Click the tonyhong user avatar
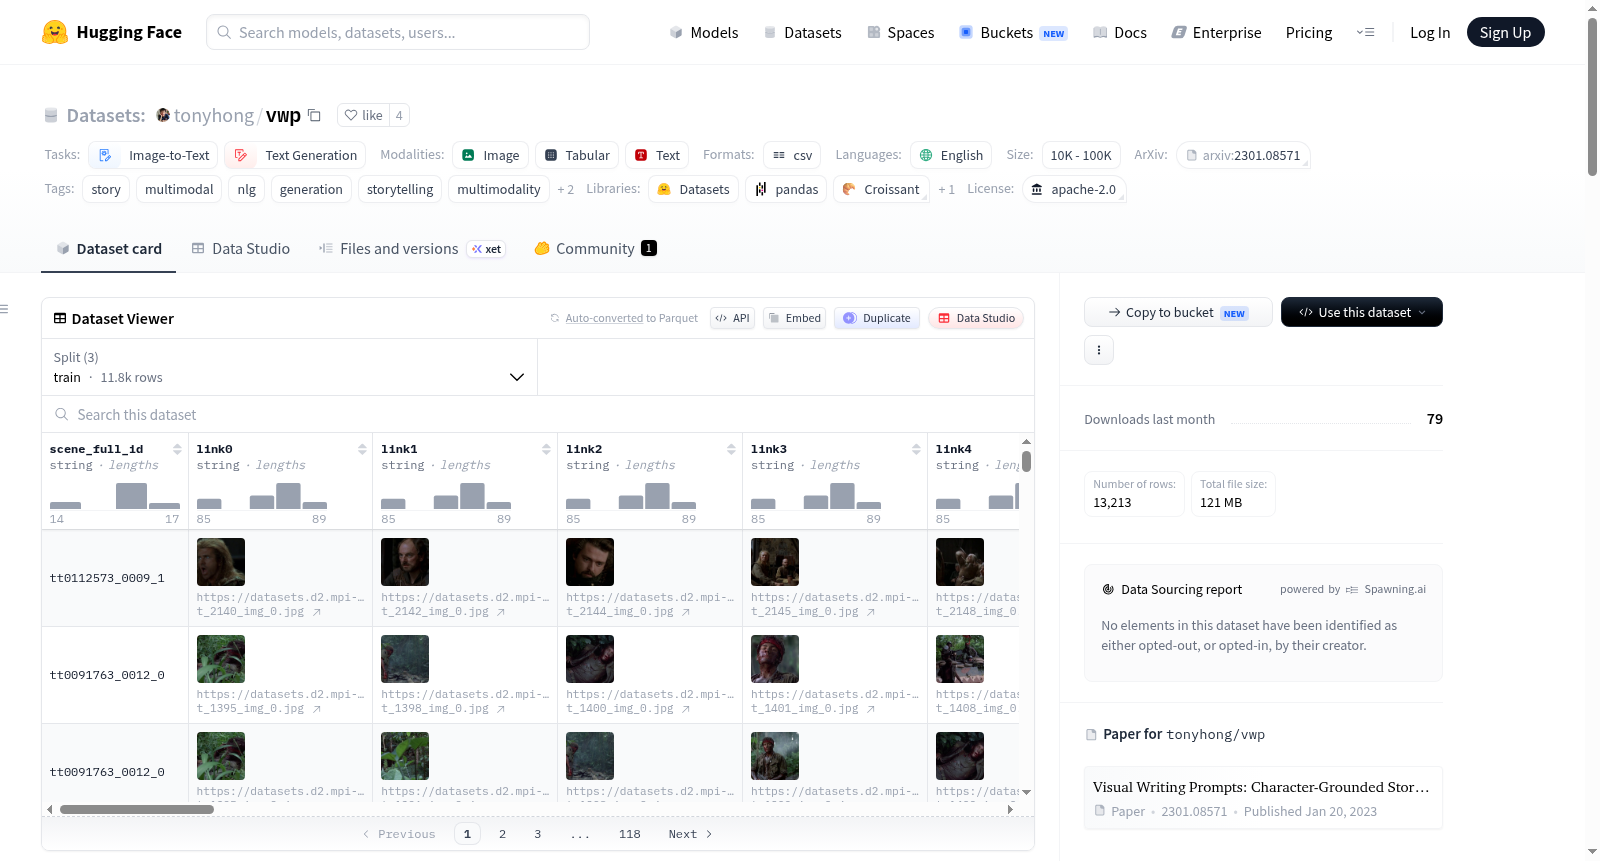Viewport: 1600px width, 861px height. tap(163, 115)
